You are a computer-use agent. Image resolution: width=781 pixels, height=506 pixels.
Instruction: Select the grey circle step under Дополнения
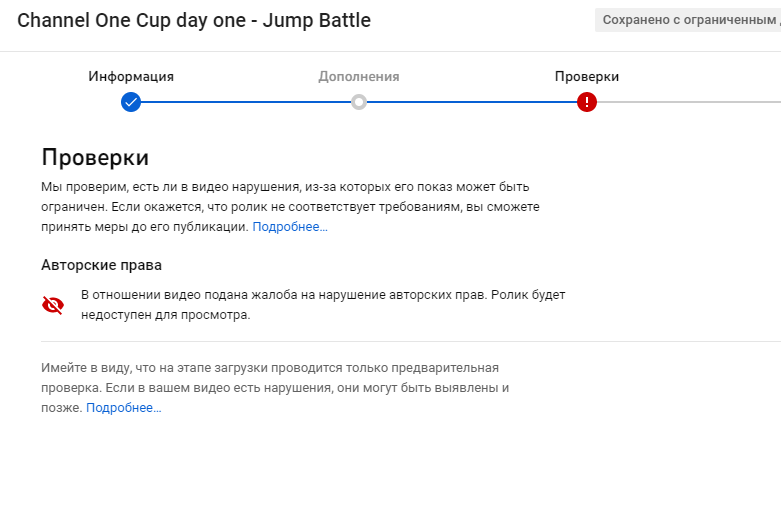[359, 102]
